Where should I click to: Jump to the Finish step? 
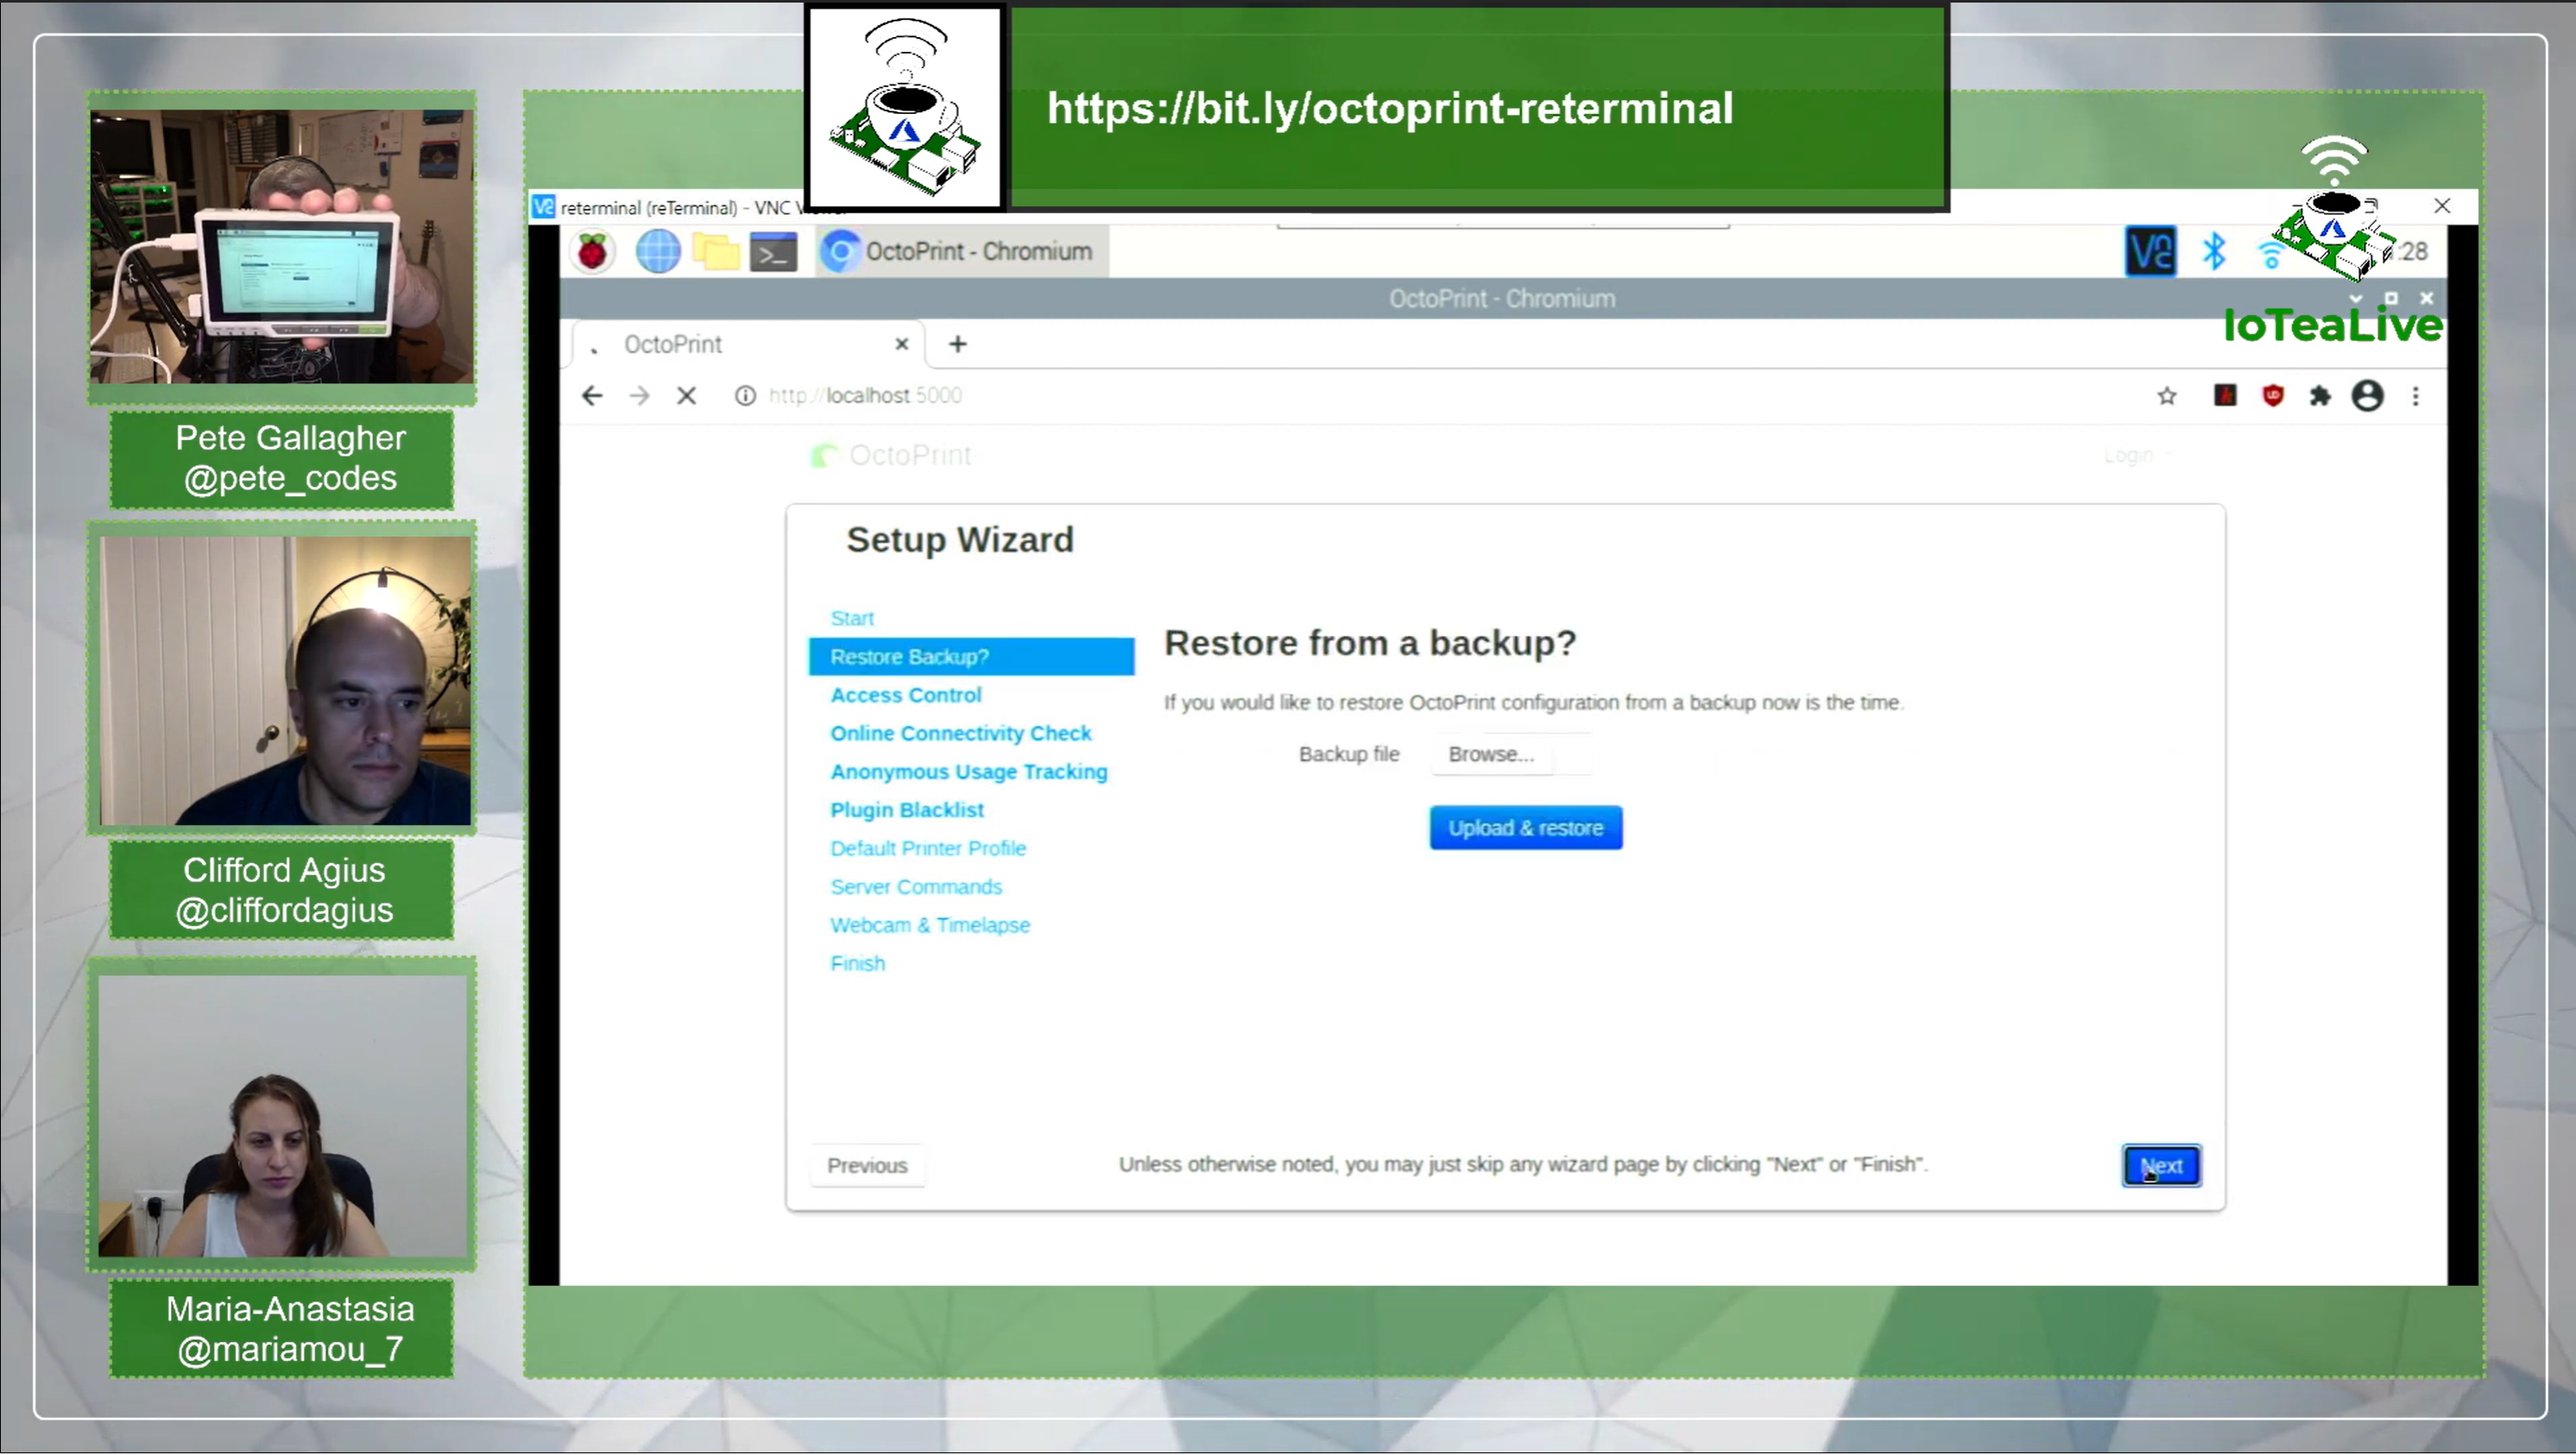coord(858,964)
